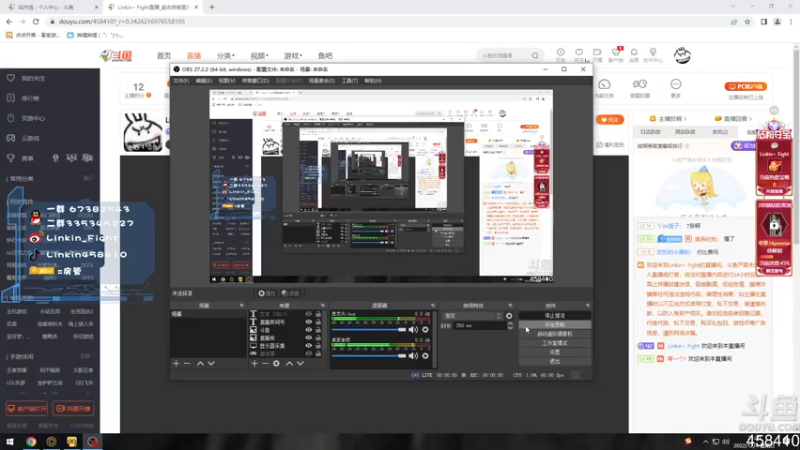Move the scene up in the Scenes panel
Screen dimensions: 800x450
[200, 363]
